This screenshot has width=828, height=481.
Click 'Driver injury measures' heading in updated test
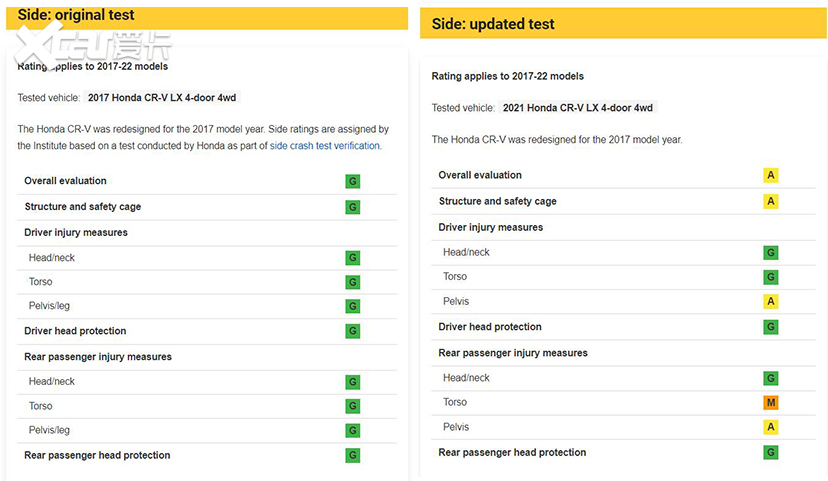491,227
